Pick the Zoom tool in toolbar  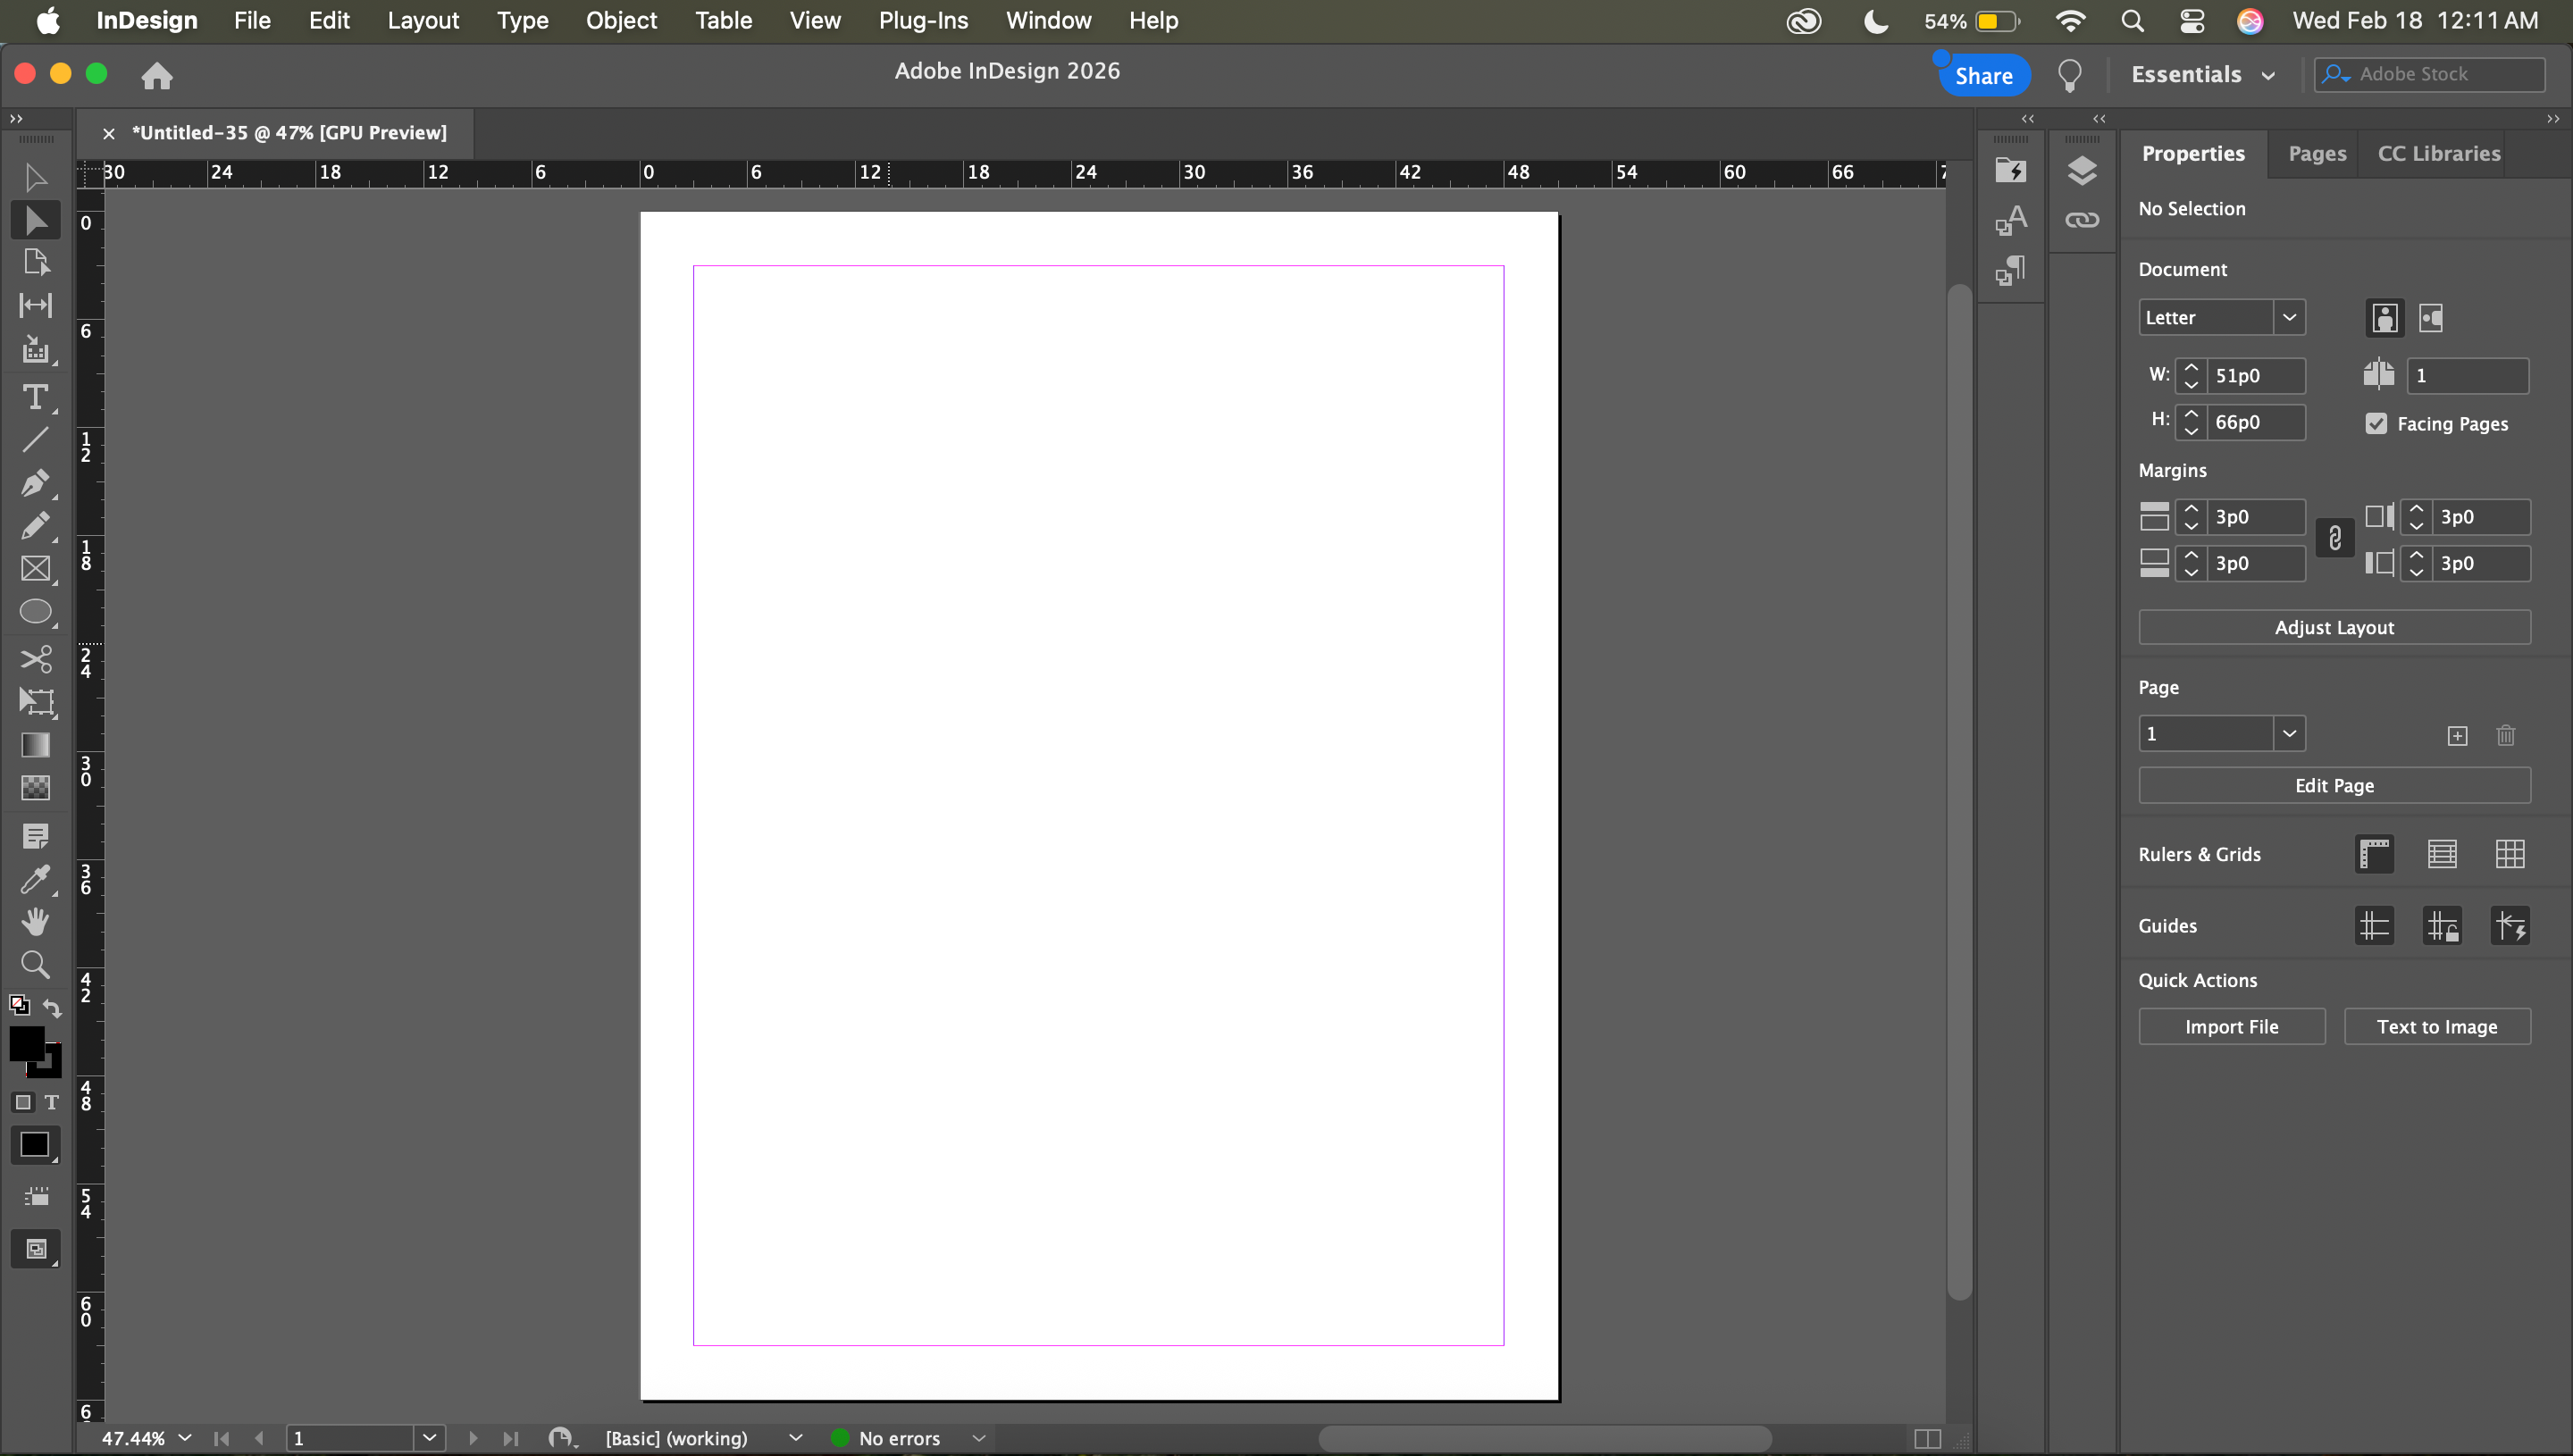point(35,965)
